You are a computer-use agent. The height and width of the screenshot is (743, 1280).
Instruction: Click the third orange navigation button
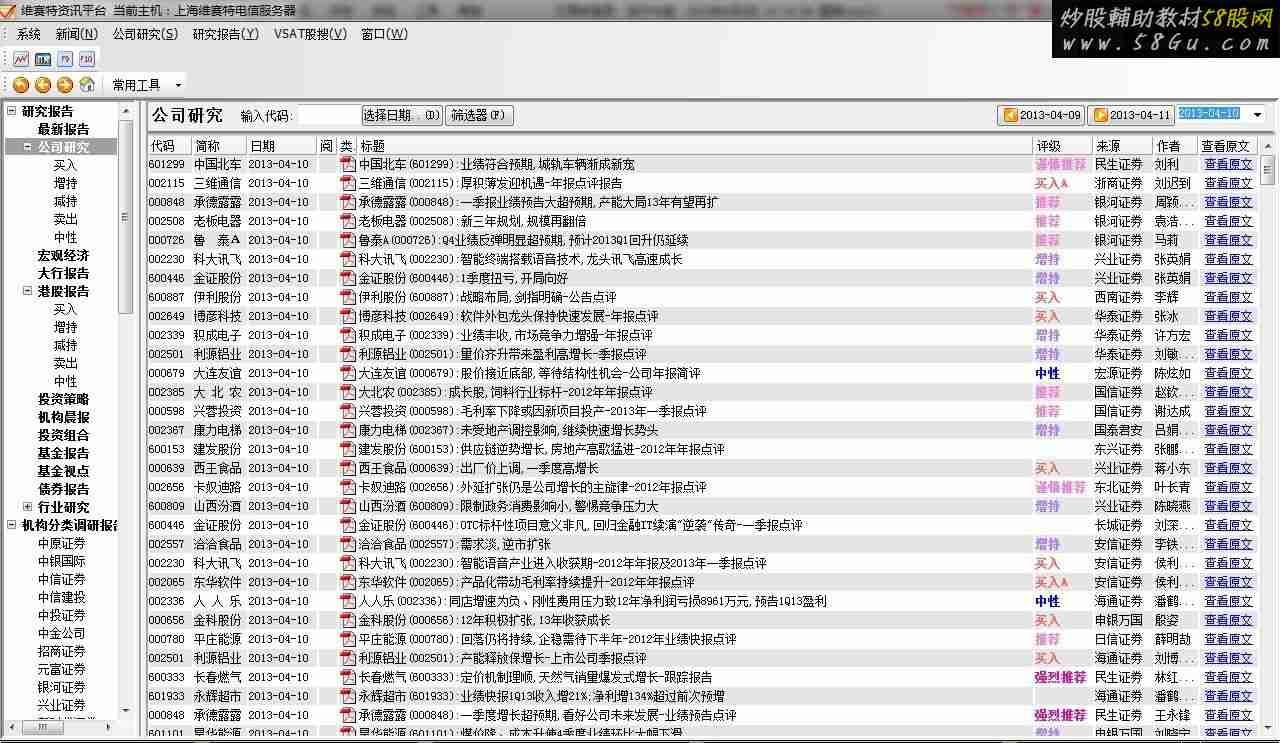[x=65, y=85]
